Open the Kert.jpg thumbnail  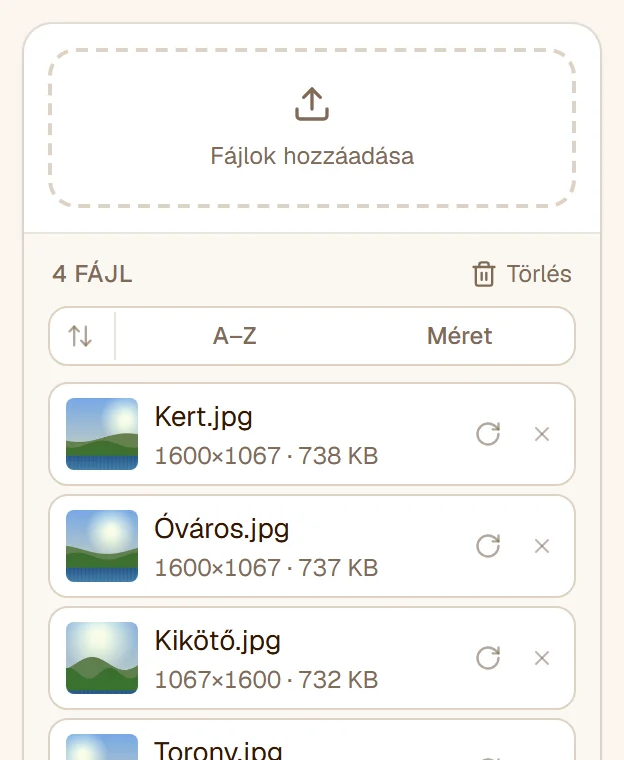(x=102, y=434)
